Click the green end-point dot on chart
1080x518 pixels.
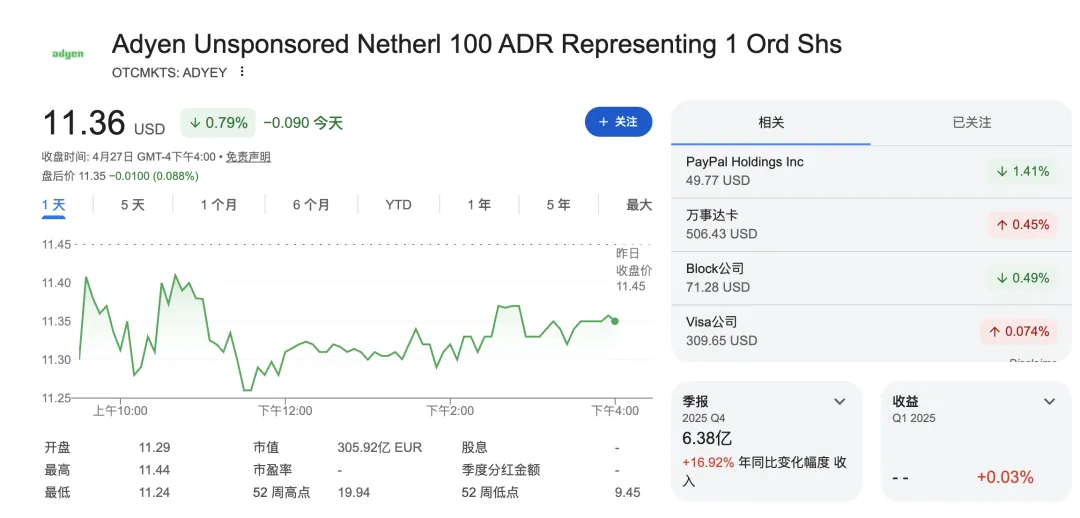click(x=614, y=321)
